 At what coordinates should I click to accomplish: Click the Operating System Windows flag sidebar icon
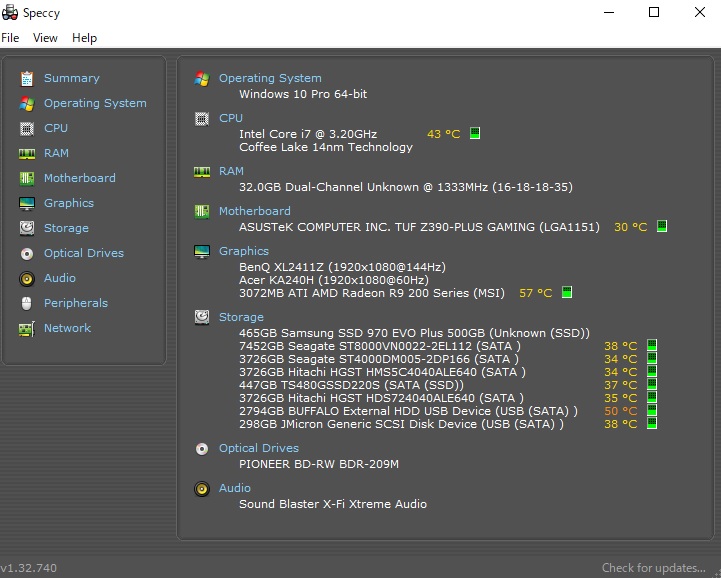tap(27, 103)
